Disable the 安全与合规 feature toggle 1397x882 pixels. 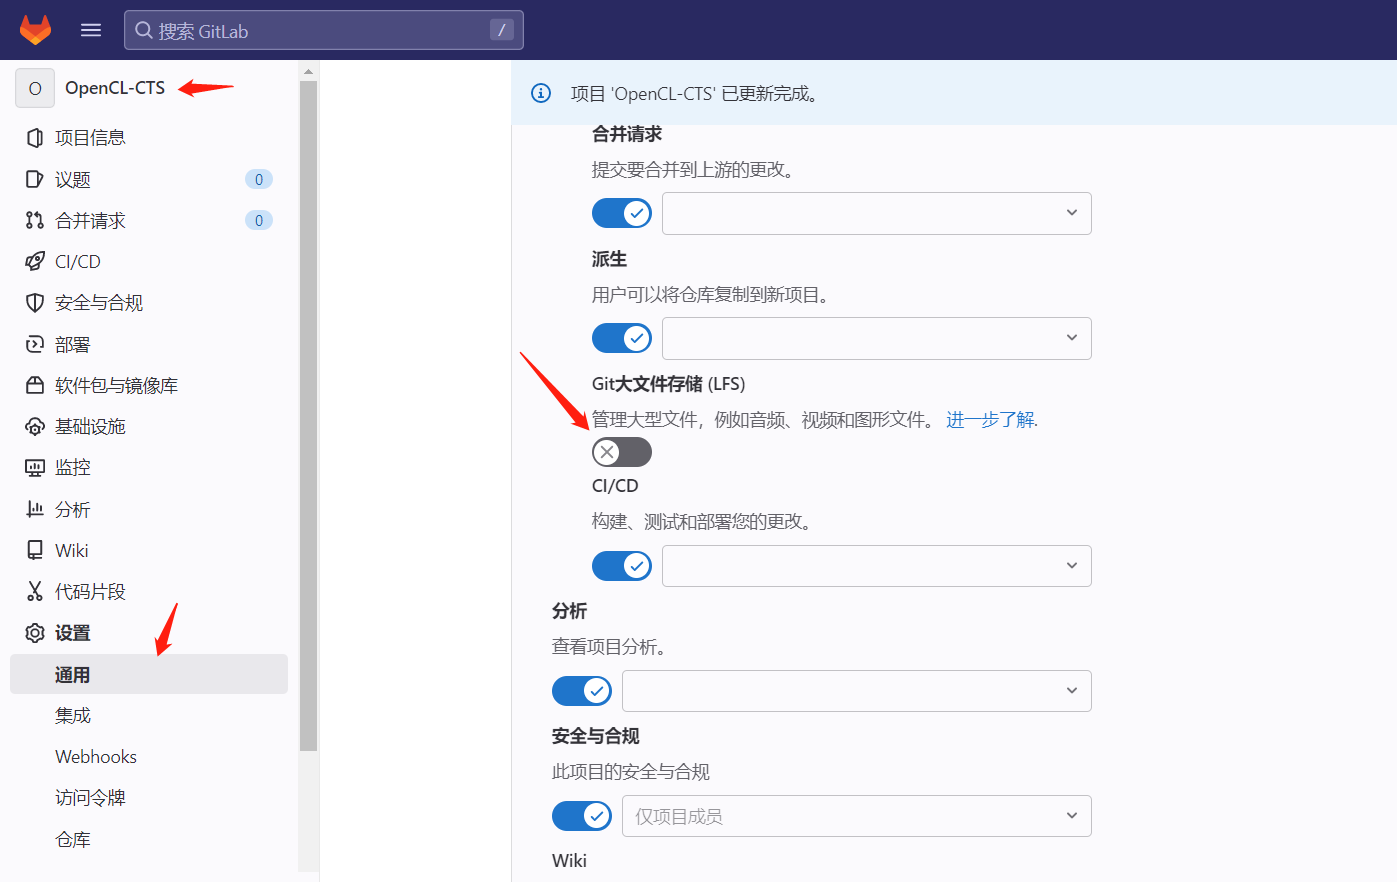[x=582, y=816]
